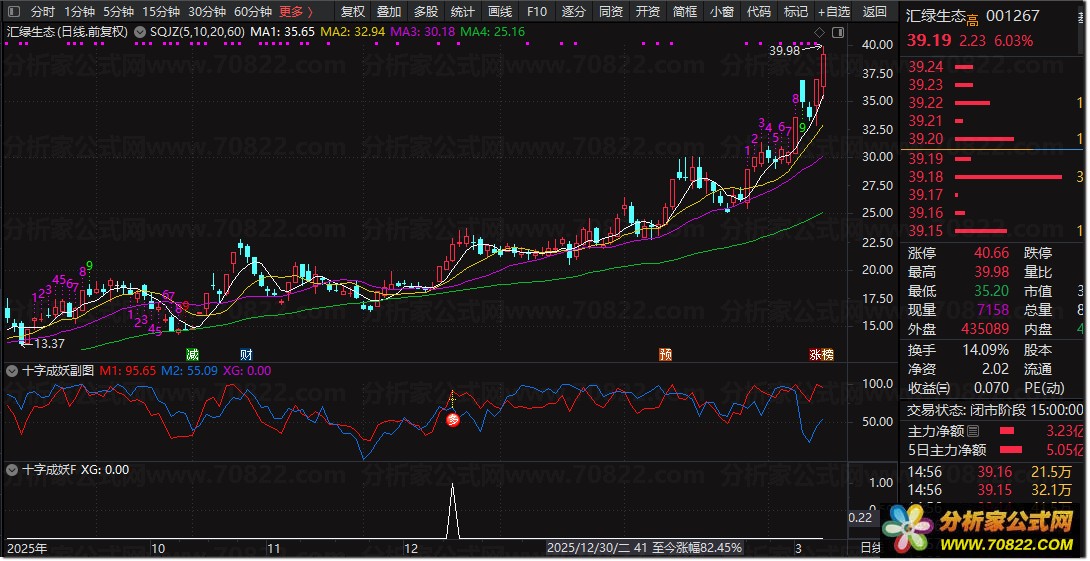Switch to the 15分钟 period tab
Viewport: 1090px width, 561px height.
pyautogui.click(x=161, y=12)
